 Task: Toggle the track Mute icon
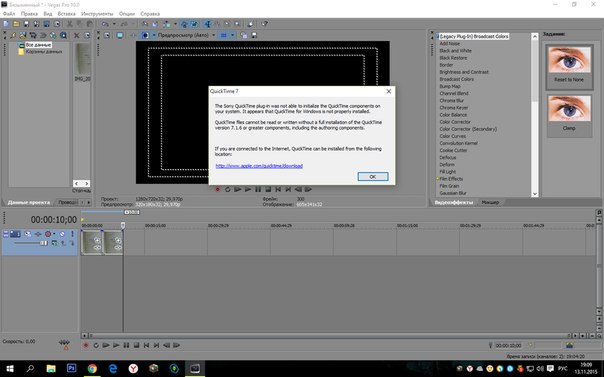tap(62, 234)
